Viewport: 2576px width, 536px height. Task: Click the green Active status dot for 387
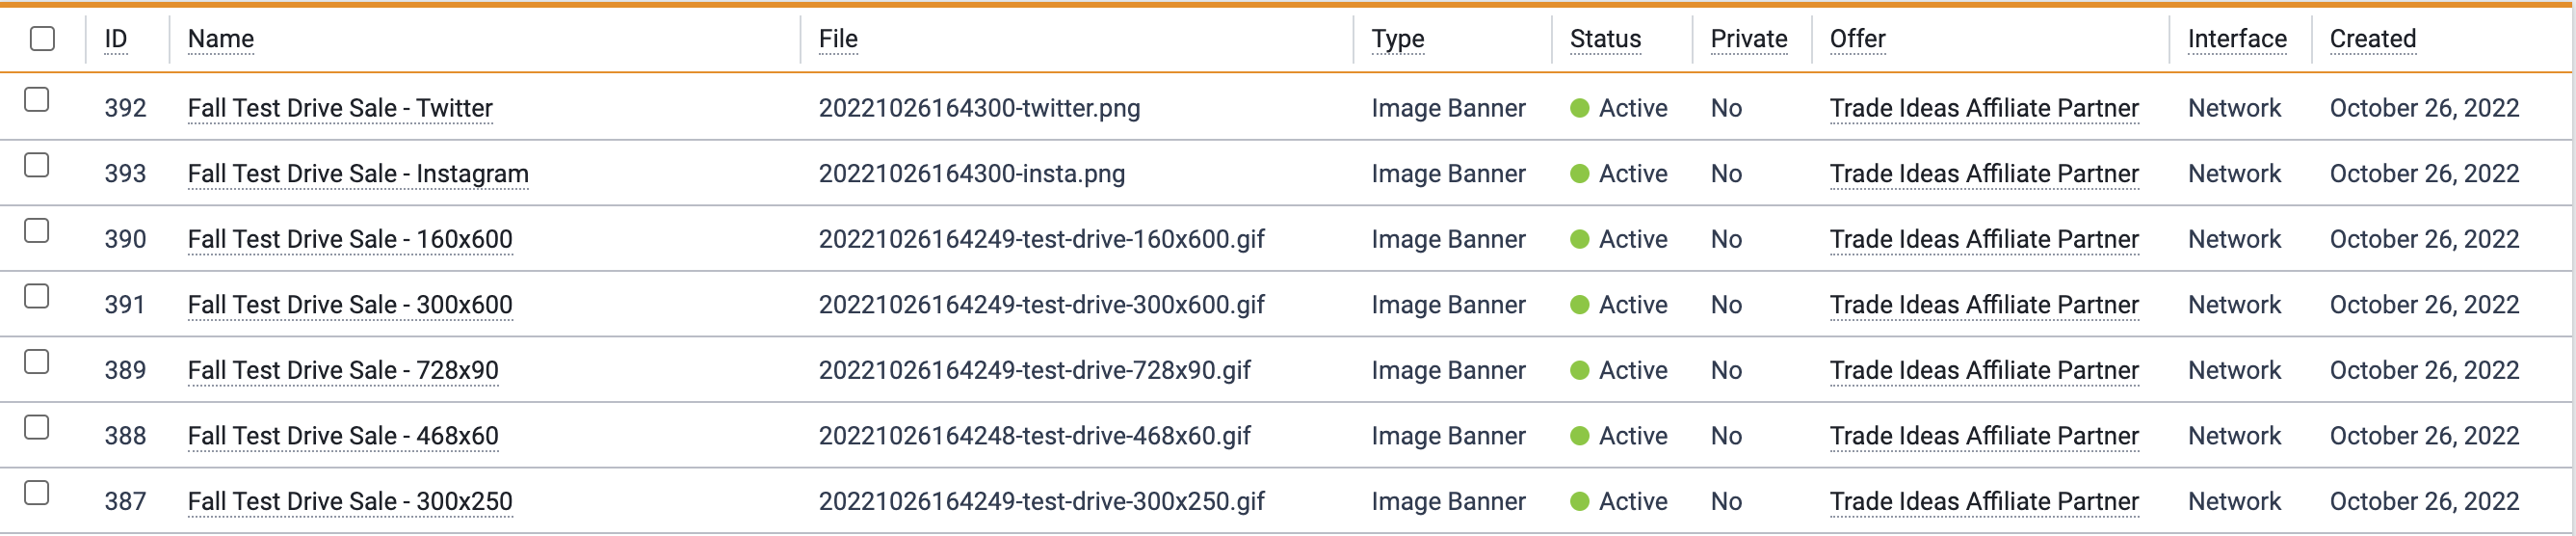pyautogui.click(x=1580, y=502)
